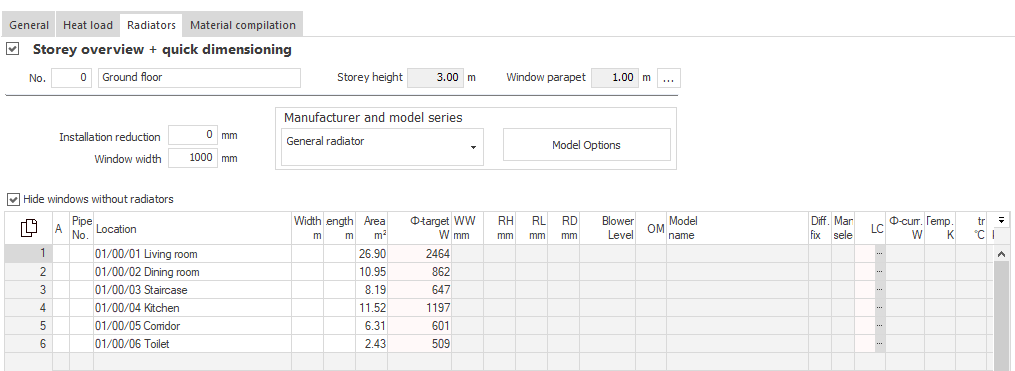Screen dimensions: 1015x371
Task: Click the RD mm column header
Action: (x=564, y=229)
